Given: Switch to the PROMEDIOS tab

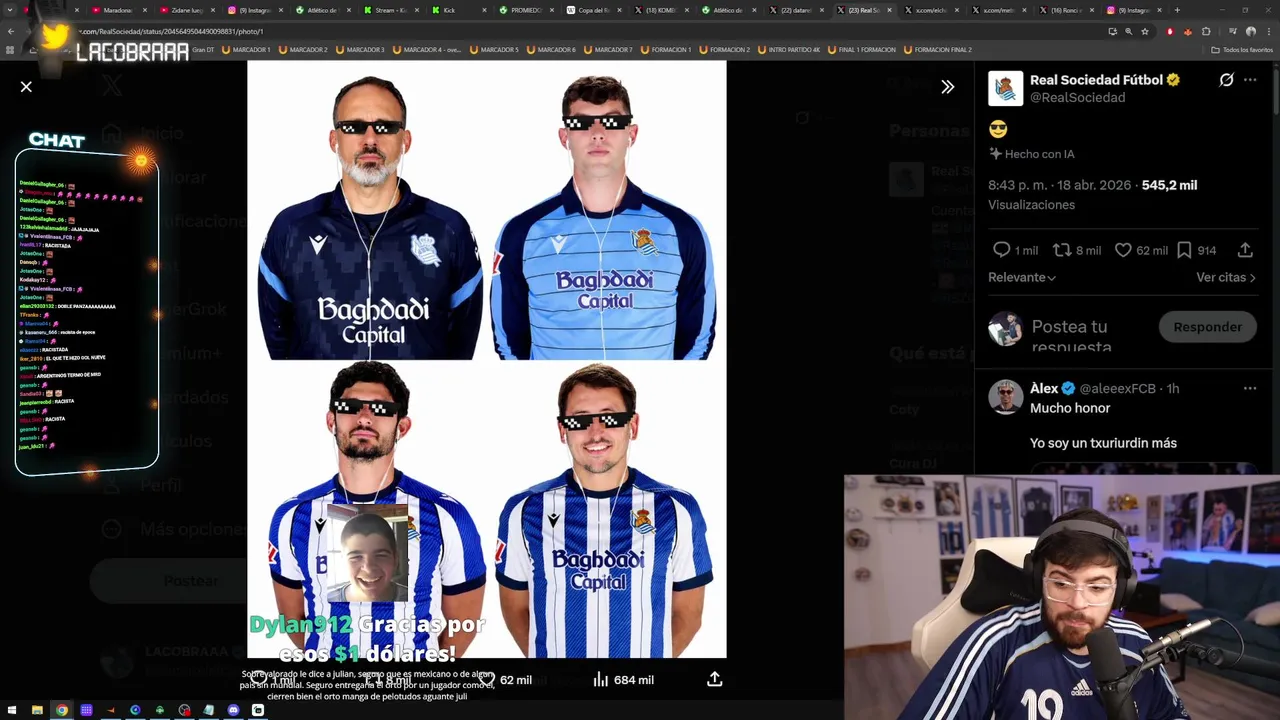Looking at the screenshot, I should click(526, 10).
